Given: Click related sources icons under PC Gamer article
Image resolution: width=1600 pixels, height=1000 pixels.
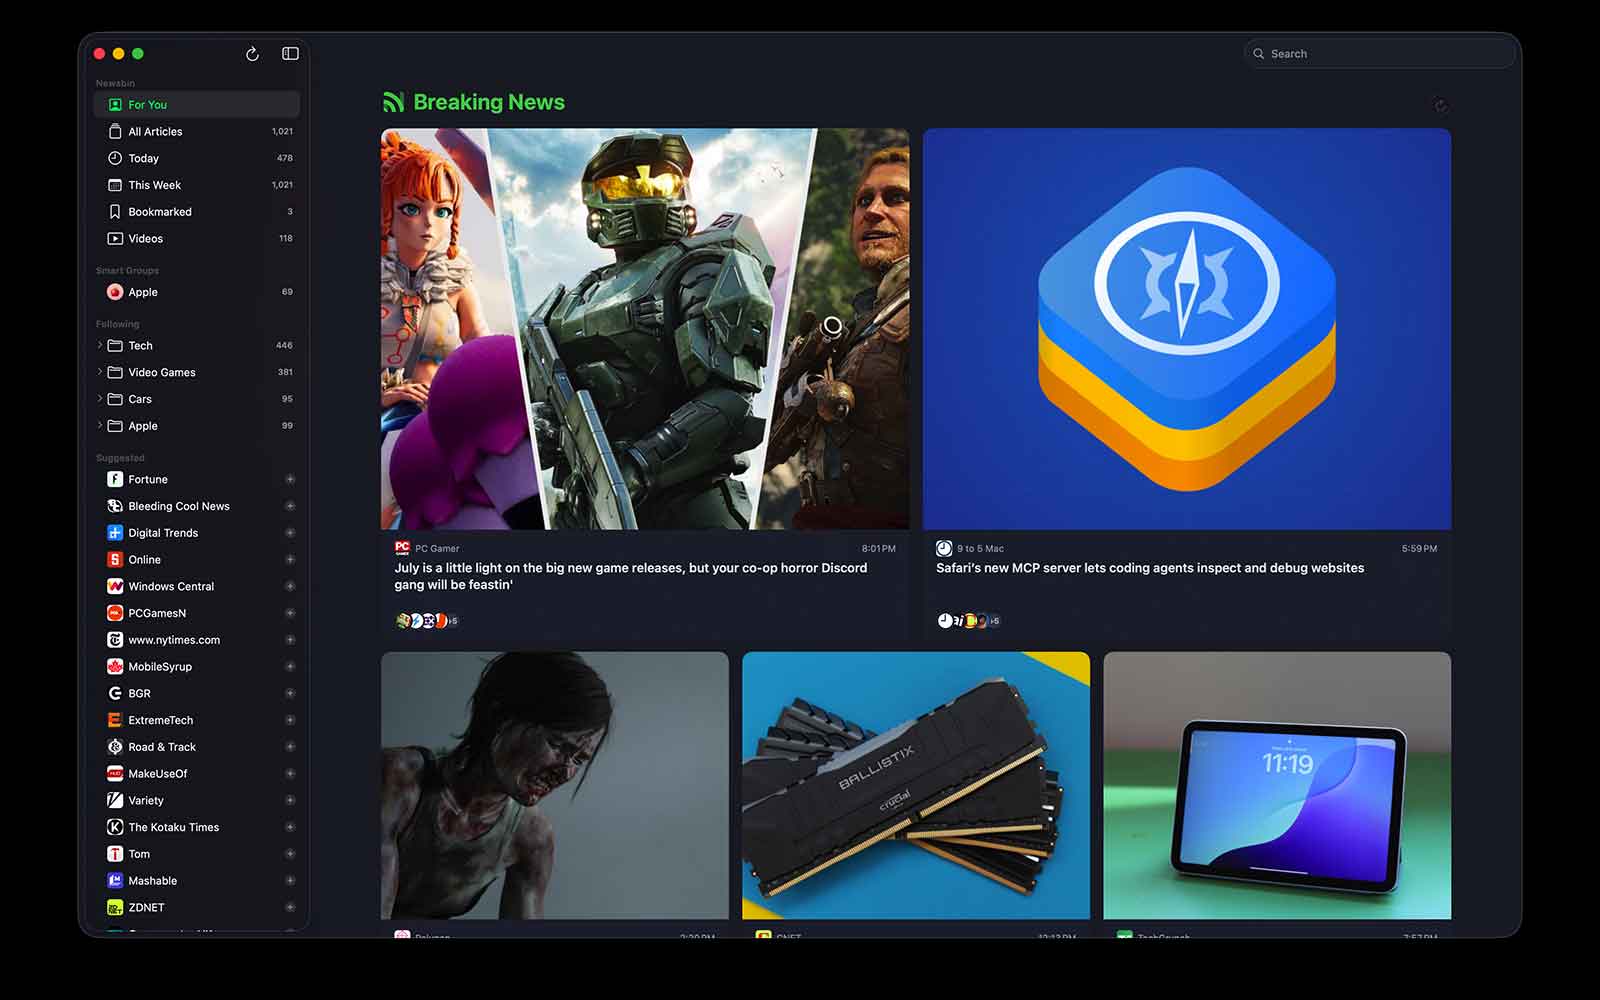Looking at the screenshot, I should coord(427,621).
